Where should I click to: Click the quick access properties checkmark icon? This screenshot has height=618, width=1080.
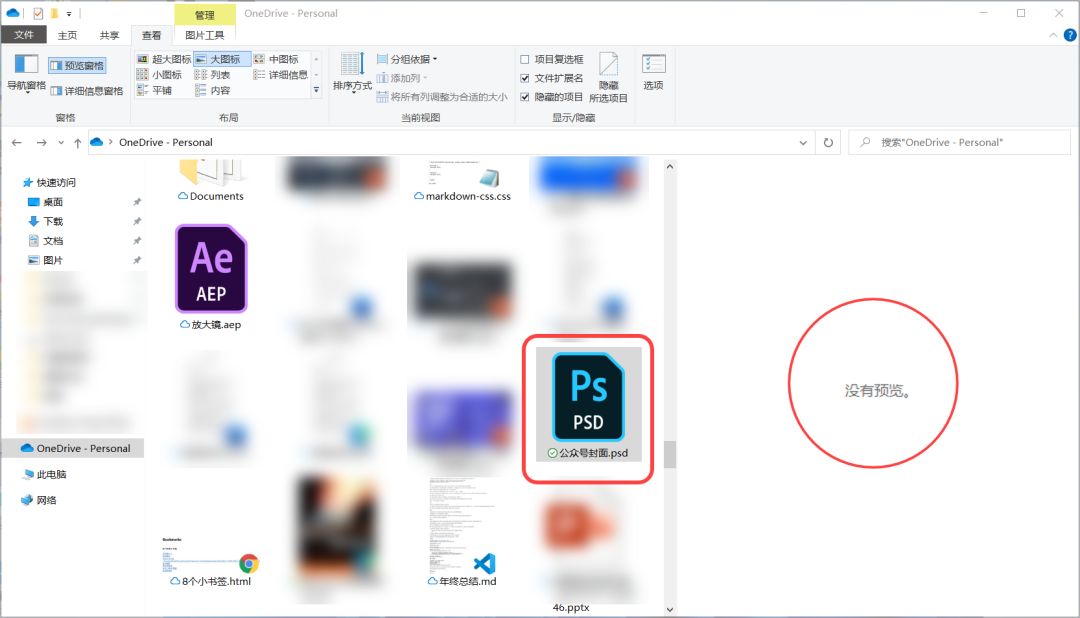38,13
